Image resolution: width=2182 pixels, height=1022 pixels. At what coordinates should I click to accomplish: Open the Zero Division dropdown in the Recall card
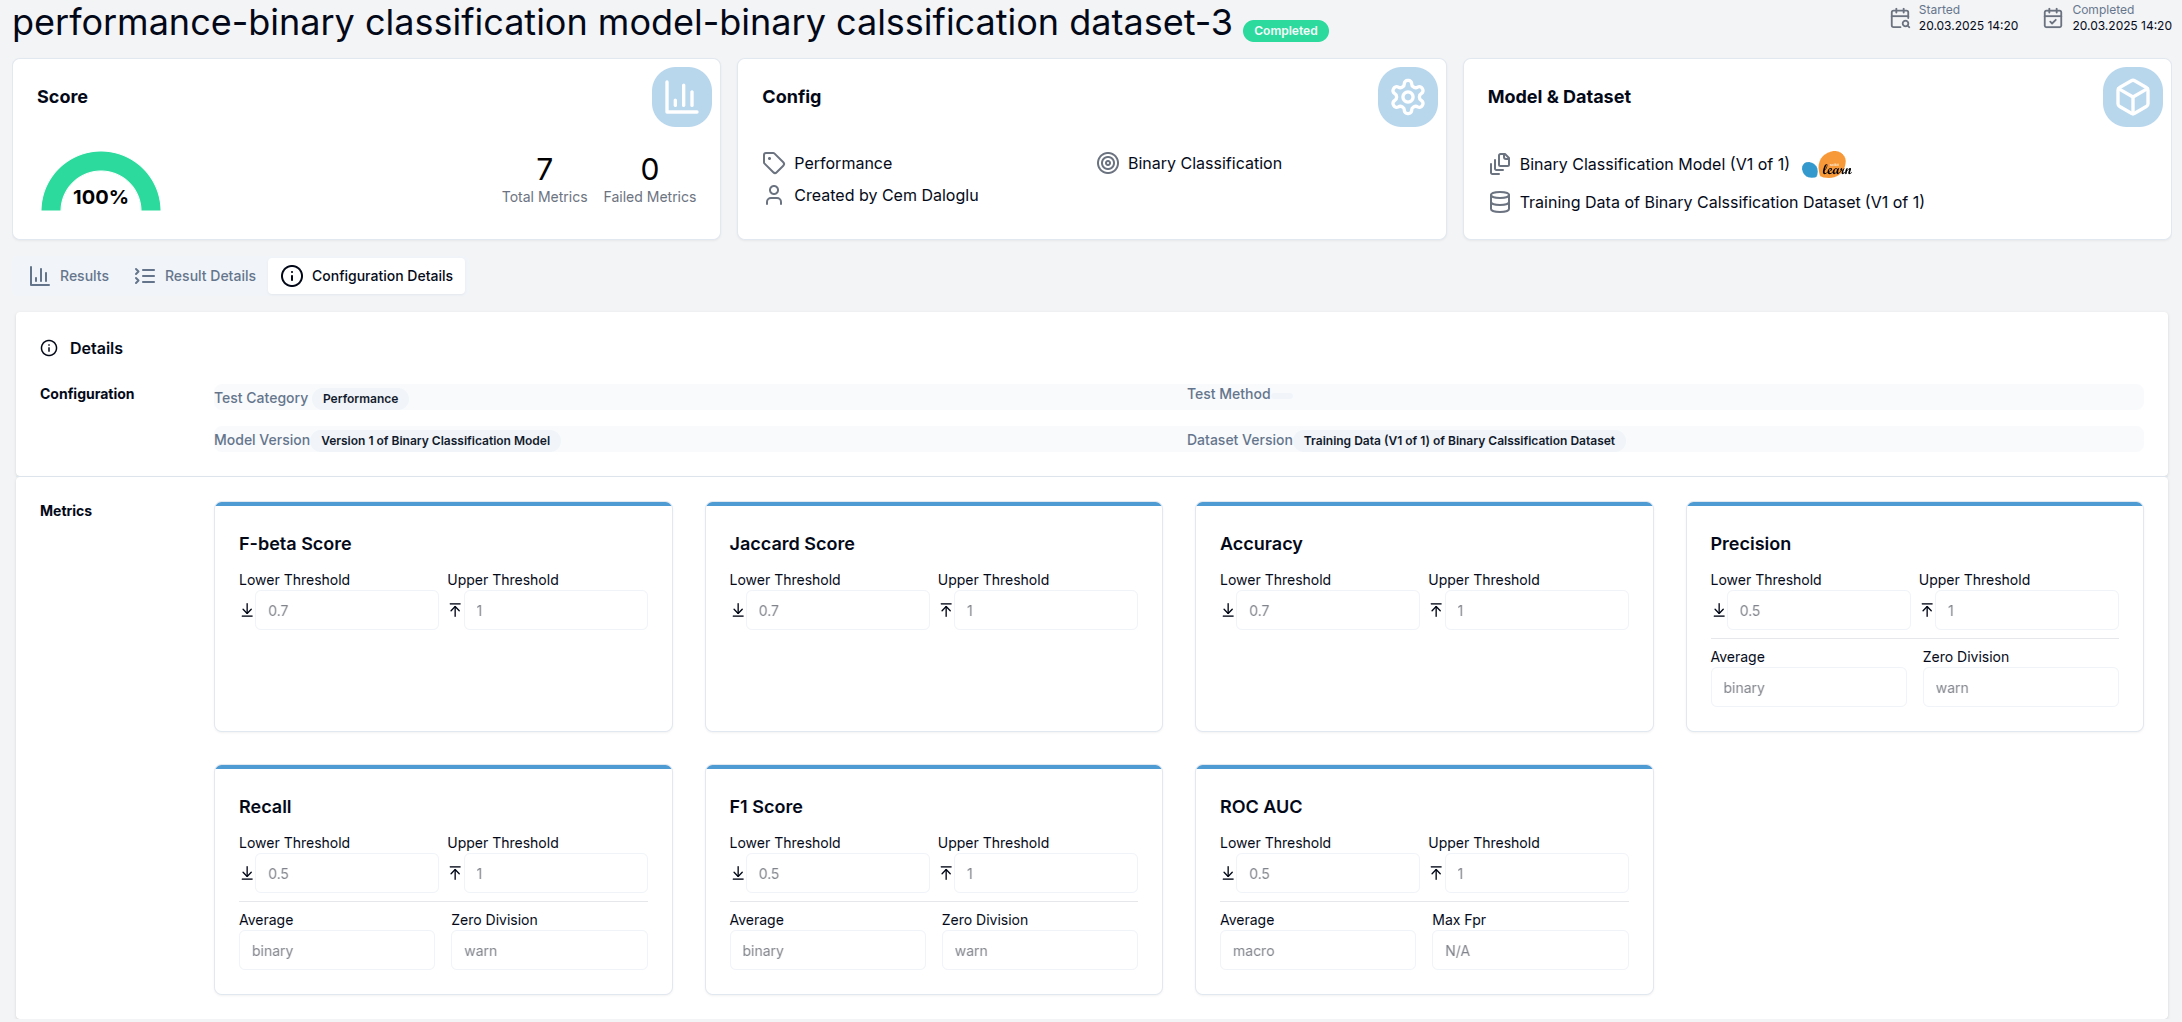point(549,950)
